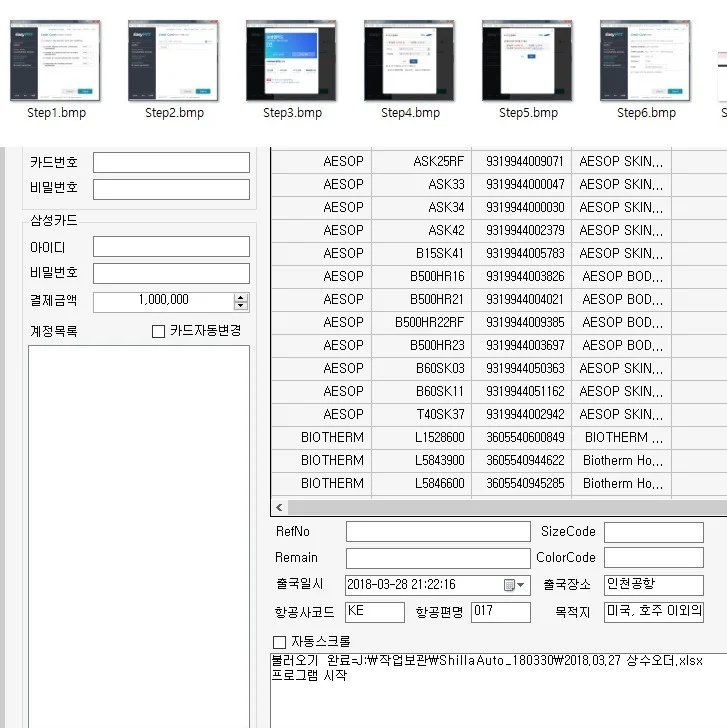Click the 카드번호 input field
Viewport: 727px width, 728px height.
171,162
